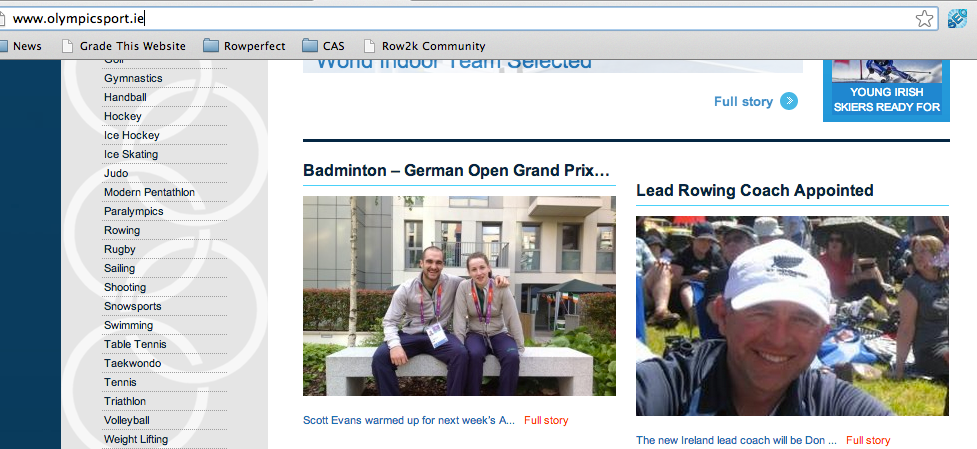Go to the Paralympics sidebar link
The width and height of the screenshot is (977, 449).
pos(133,211)
